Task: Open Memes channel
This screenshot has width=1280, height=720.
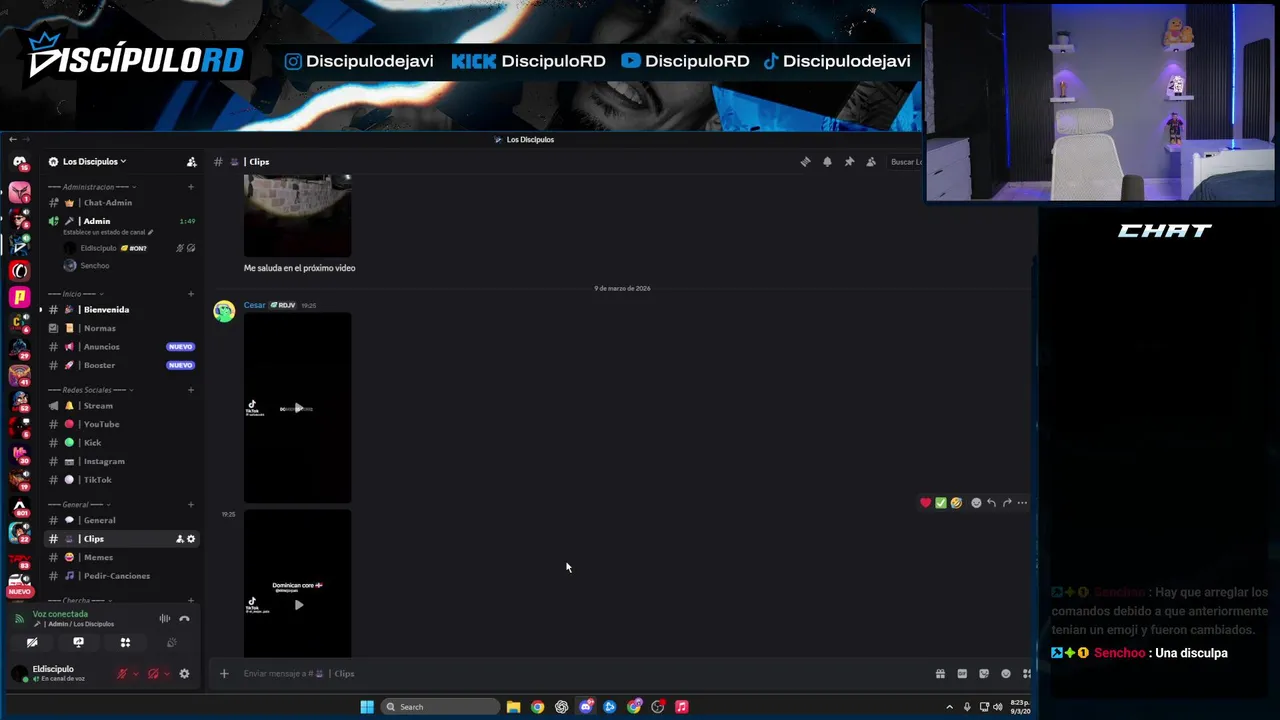Action: (x=121, y=557)
